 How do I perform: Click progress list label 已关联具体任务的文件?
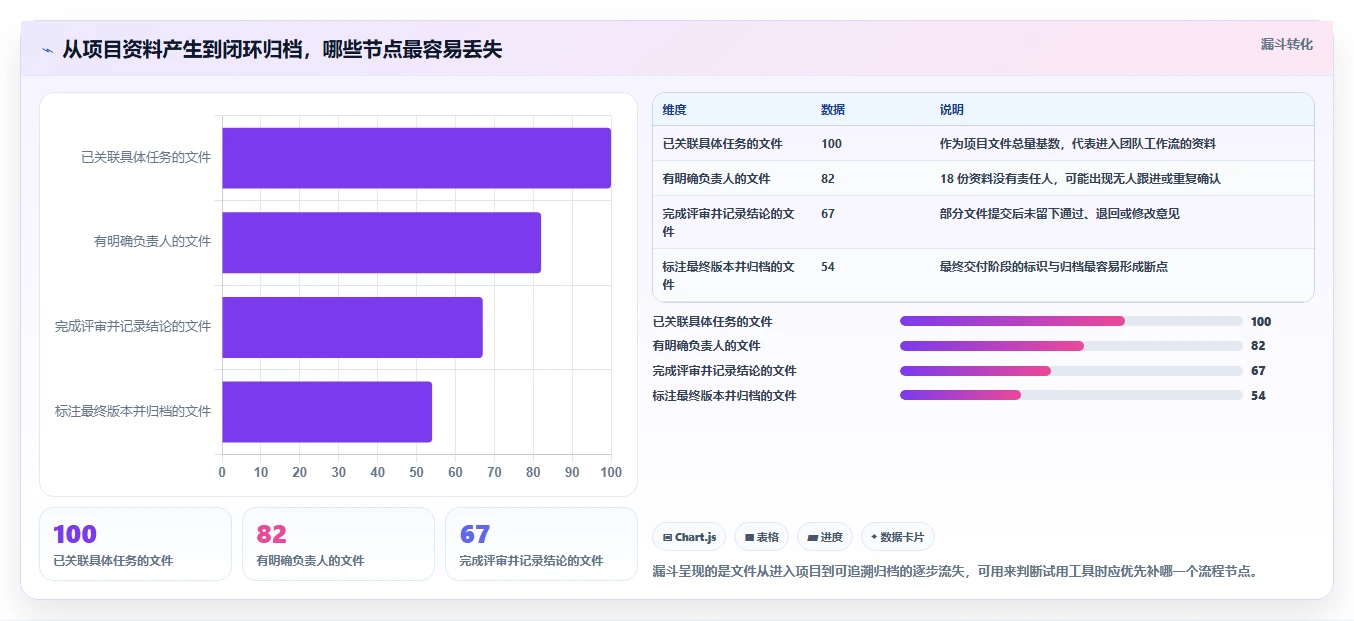coord(713,322)
